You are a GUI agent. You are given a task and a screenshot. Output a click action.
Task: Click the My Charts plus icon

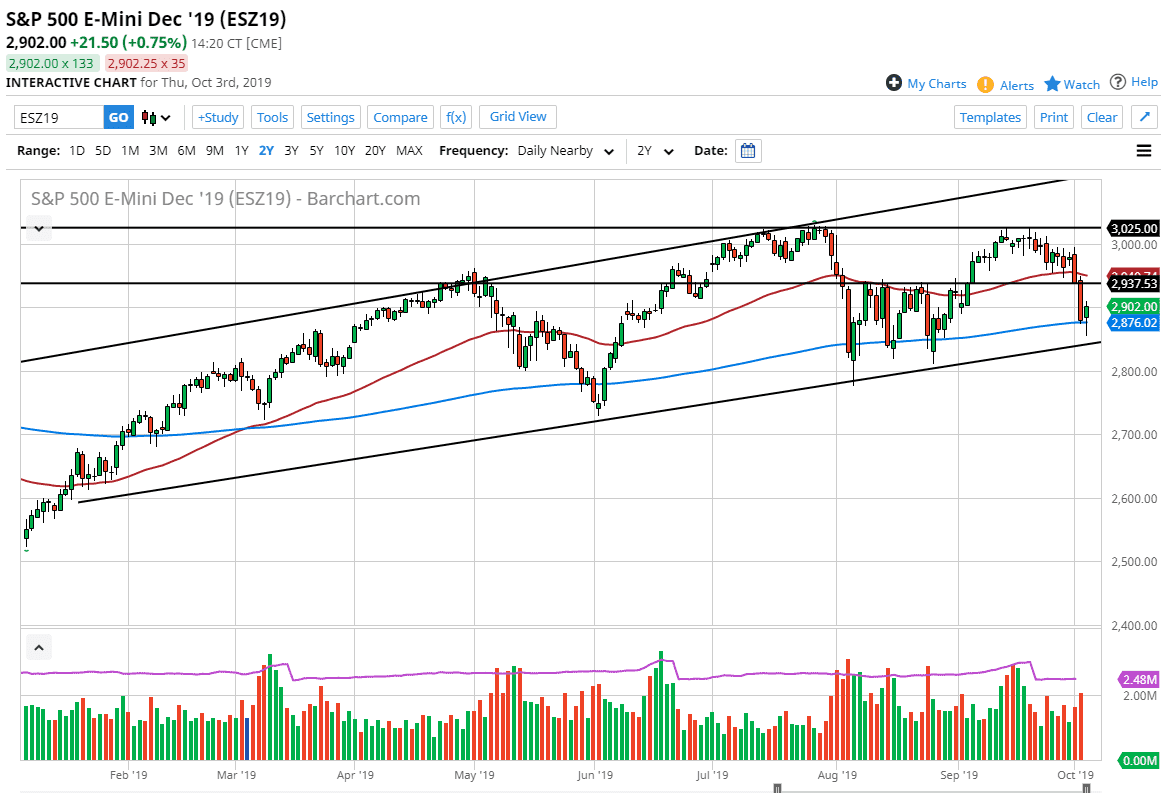[x=894, y=84]
